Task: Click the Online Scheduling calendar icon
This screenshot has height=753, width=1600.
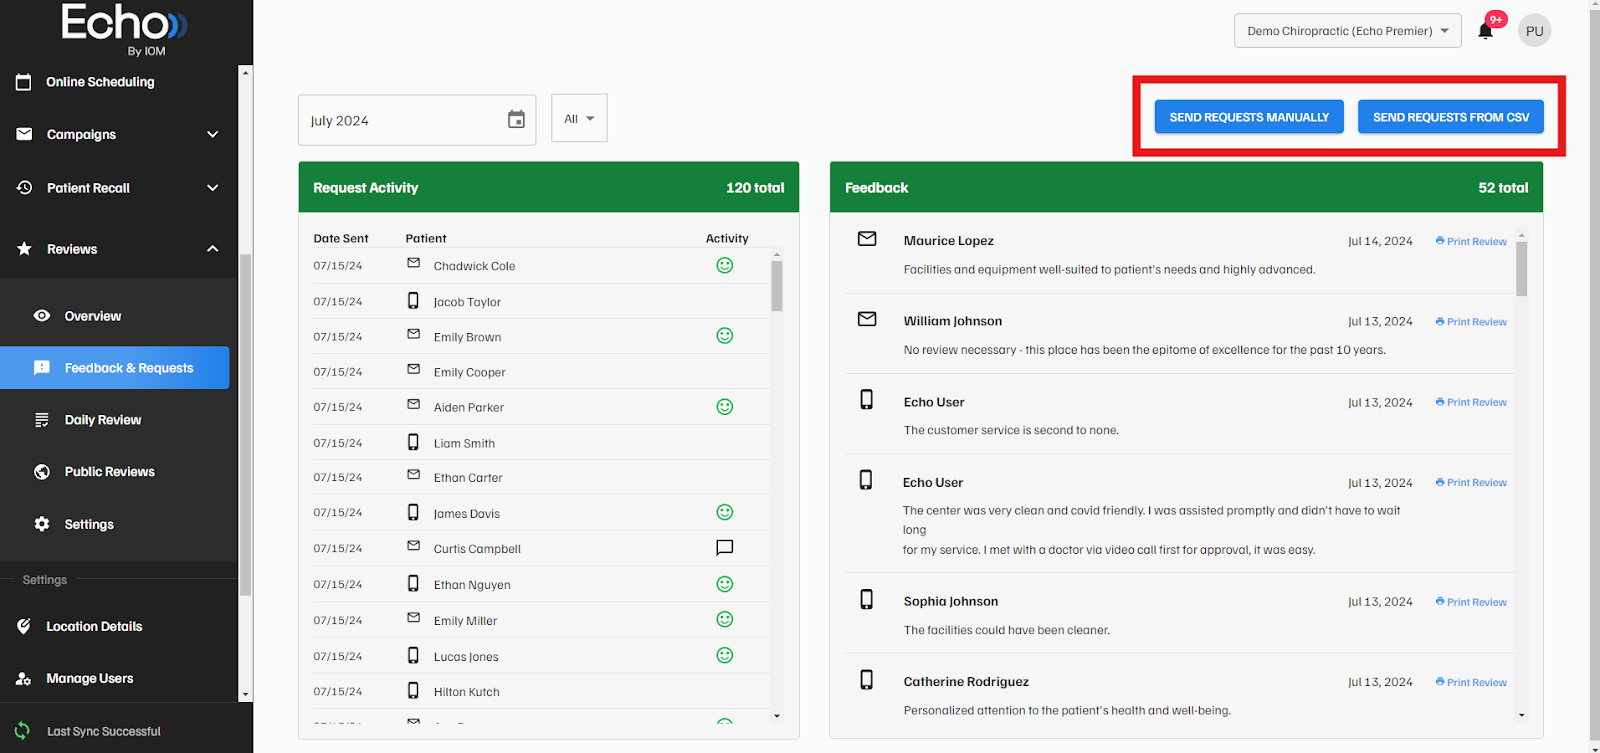Action: [24, 82]
